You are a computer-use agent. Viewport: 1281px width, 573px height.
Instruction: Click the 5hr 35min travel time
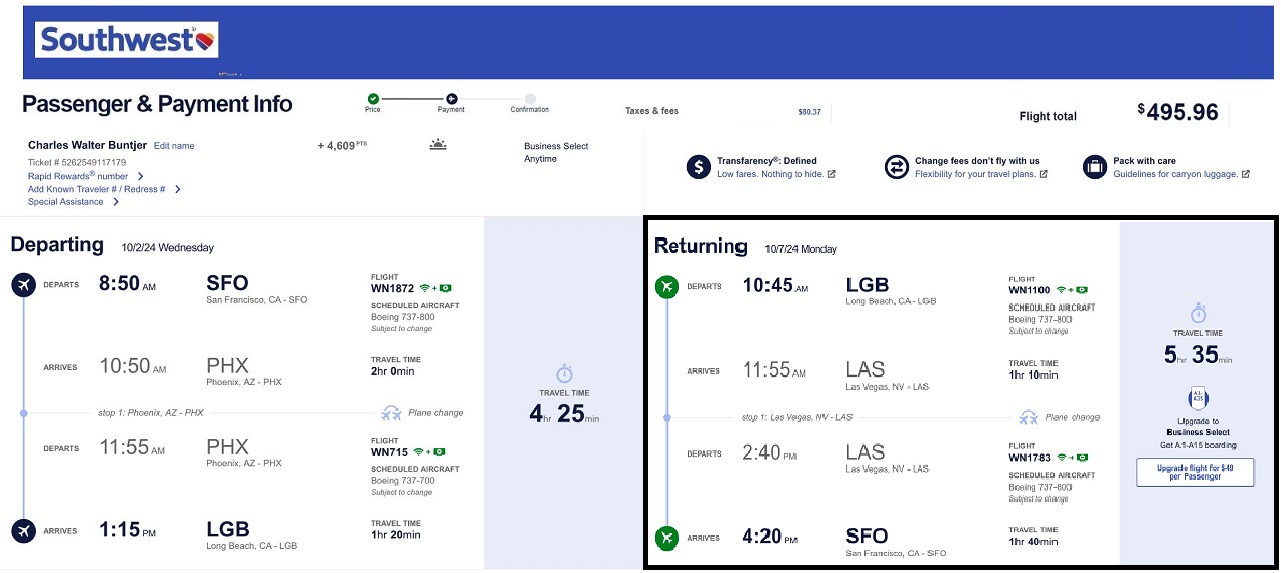(1198, 354)
